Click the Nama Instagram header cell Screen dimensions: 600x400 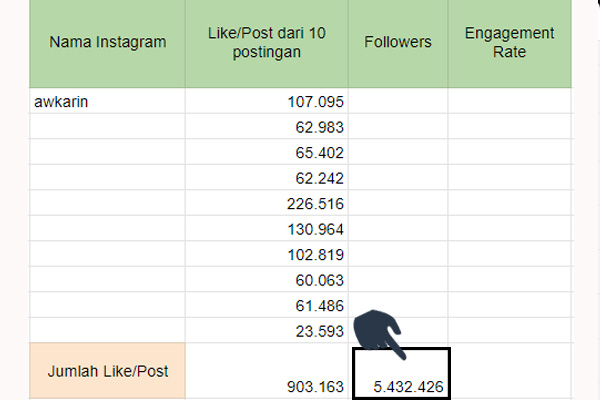107,43
